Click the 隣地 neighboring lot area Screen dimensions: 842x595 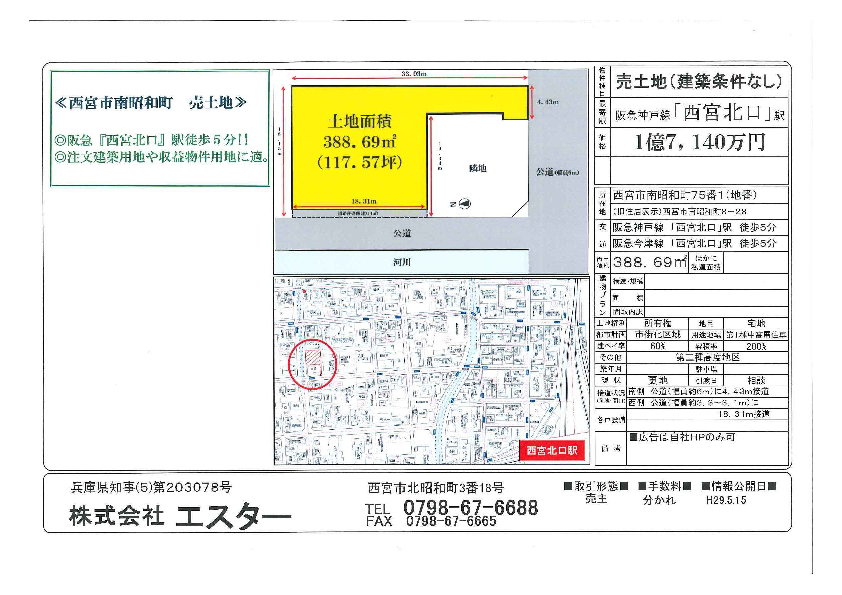coord(477,168)
